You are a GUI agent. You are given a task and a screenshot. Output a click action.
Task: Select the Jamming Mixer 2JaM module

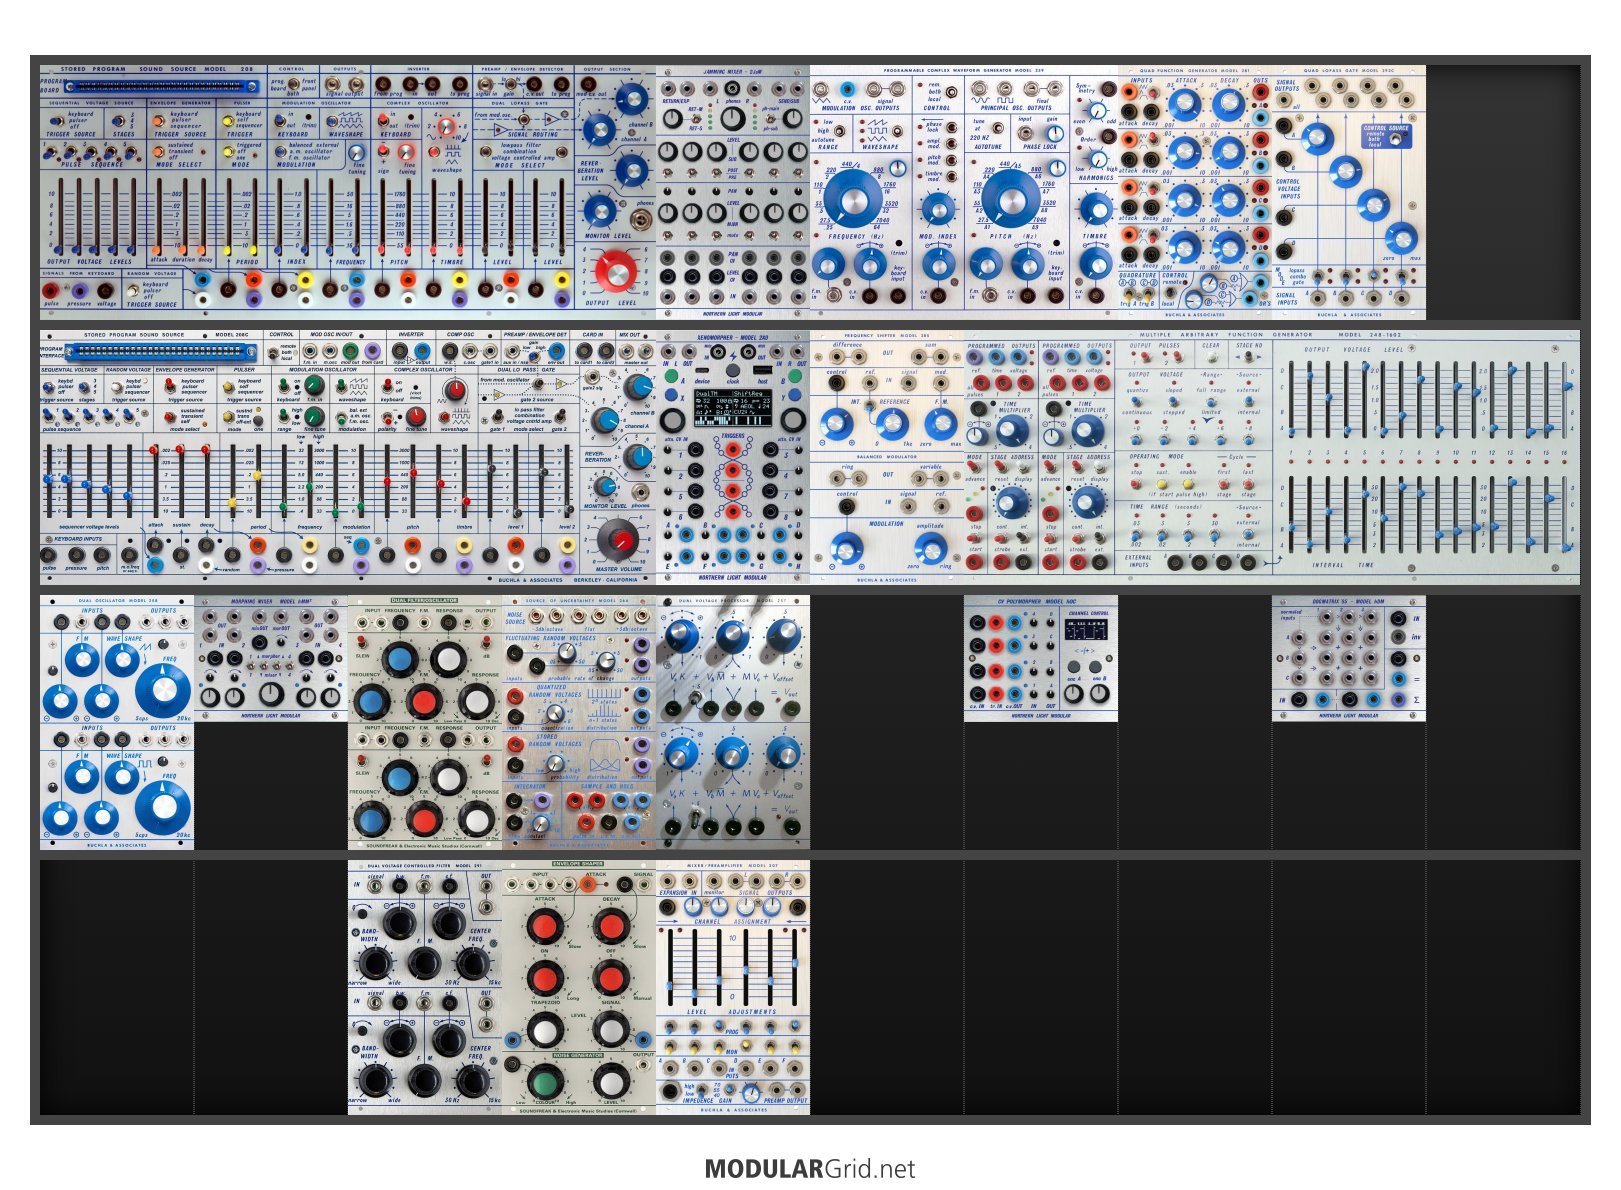pos(733,192)
